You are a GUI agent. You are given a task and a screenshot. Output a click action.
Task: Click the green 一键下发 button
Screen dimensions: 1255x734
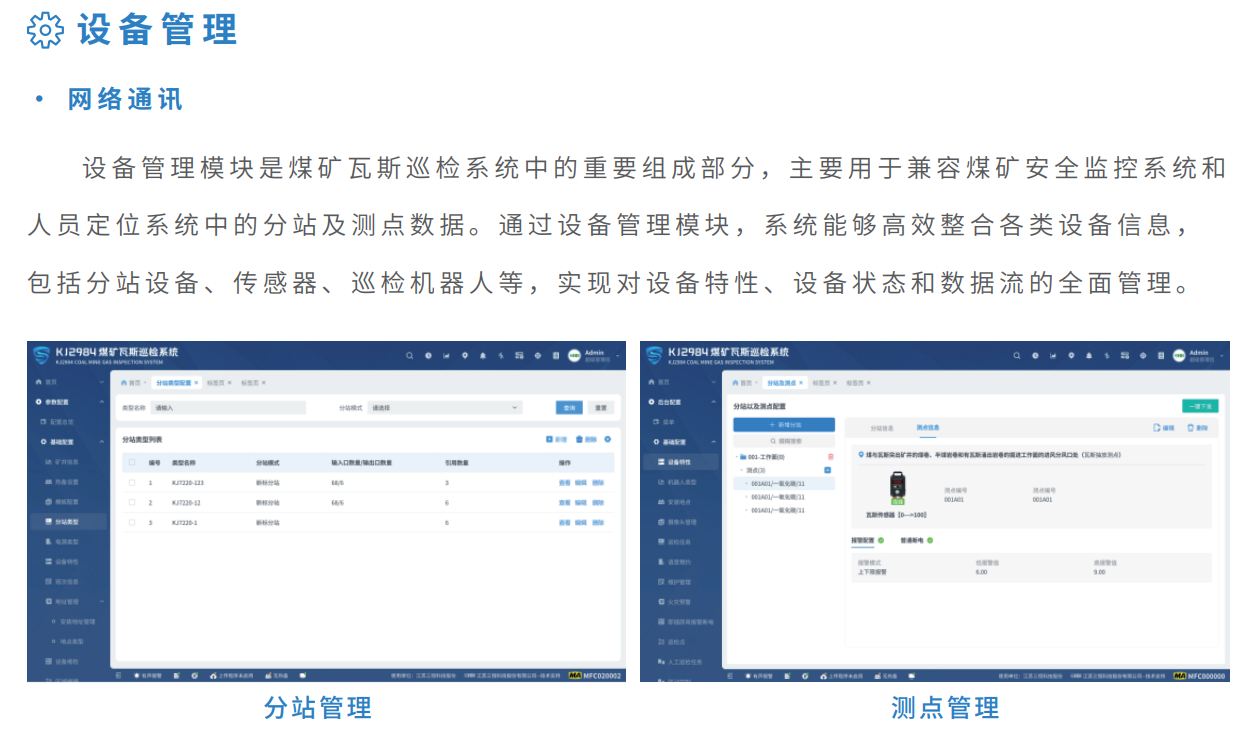click(x=1199, y=407)
